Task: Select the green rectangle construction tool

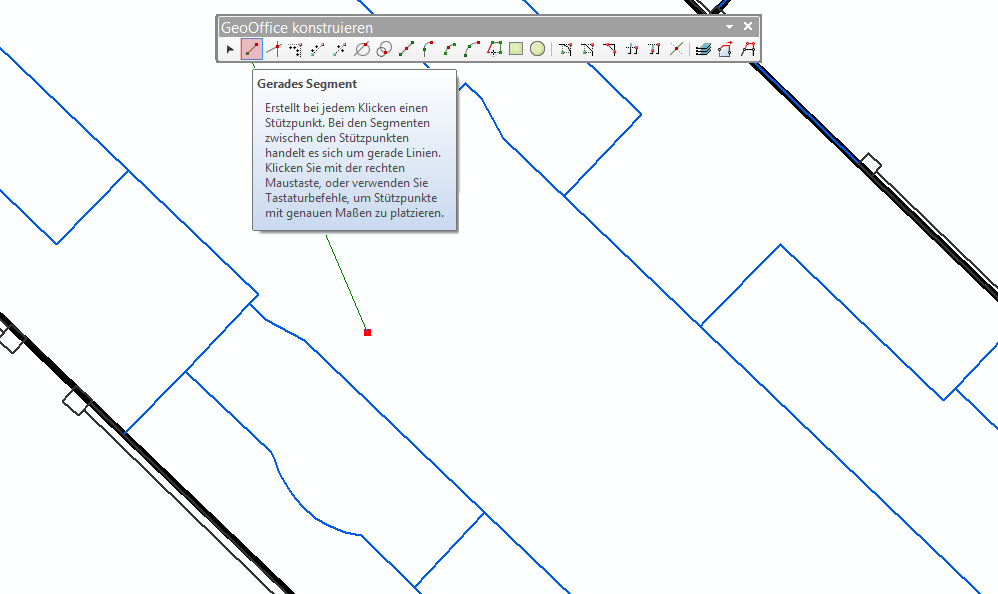Action: pos(516,48)
